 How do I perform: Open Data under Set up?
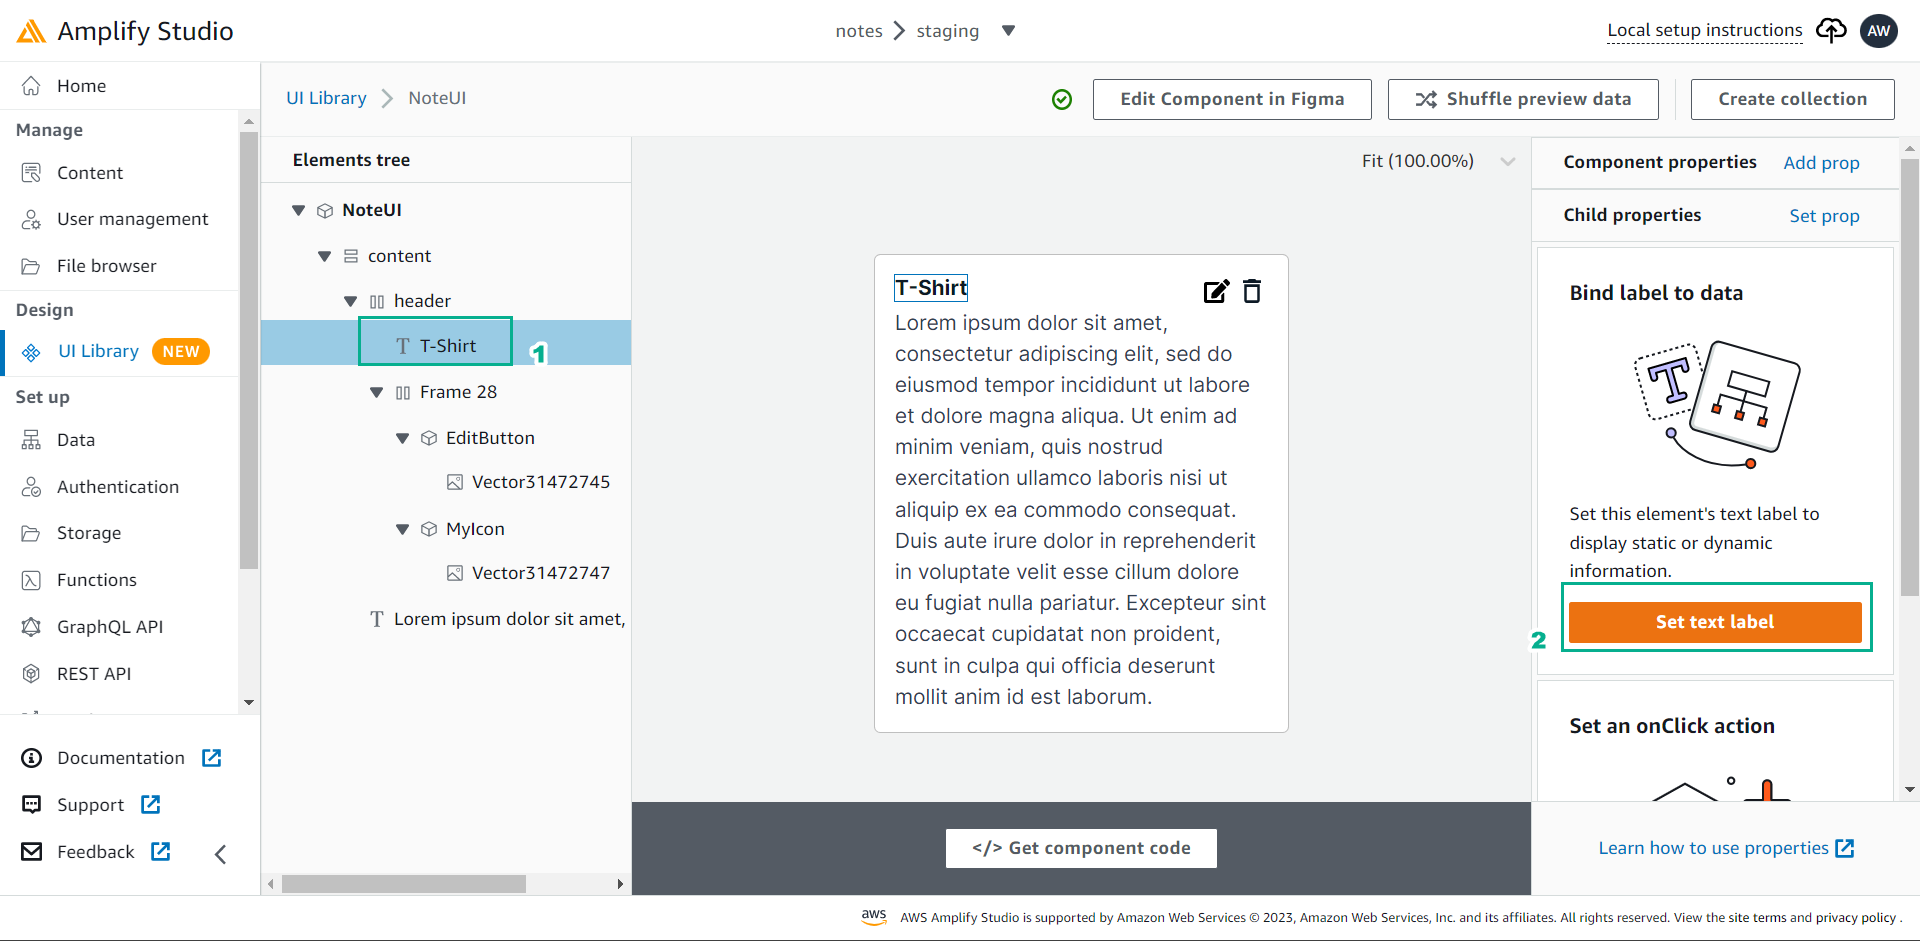(75, 440)
